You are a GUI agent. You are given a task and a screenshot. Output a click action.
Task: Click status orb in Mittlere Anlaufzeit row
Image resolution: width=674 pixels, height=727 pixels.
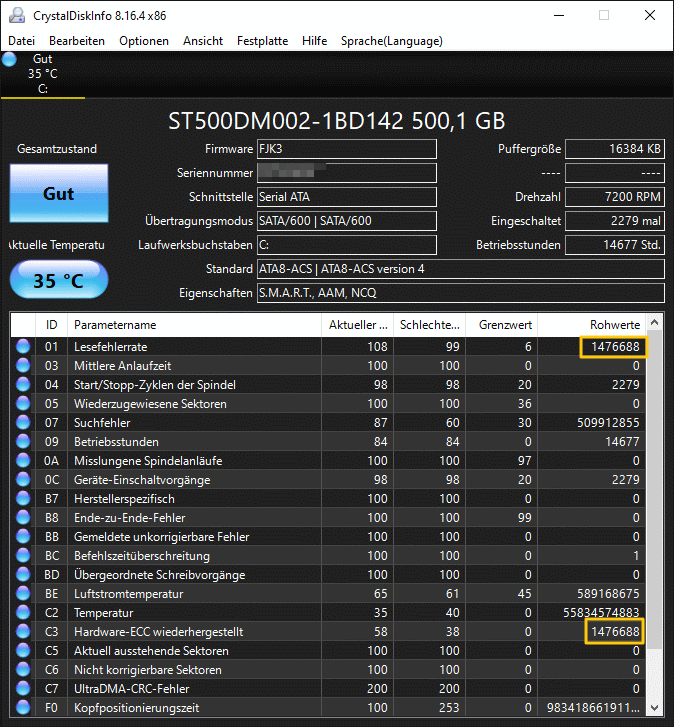click(23, 365)
